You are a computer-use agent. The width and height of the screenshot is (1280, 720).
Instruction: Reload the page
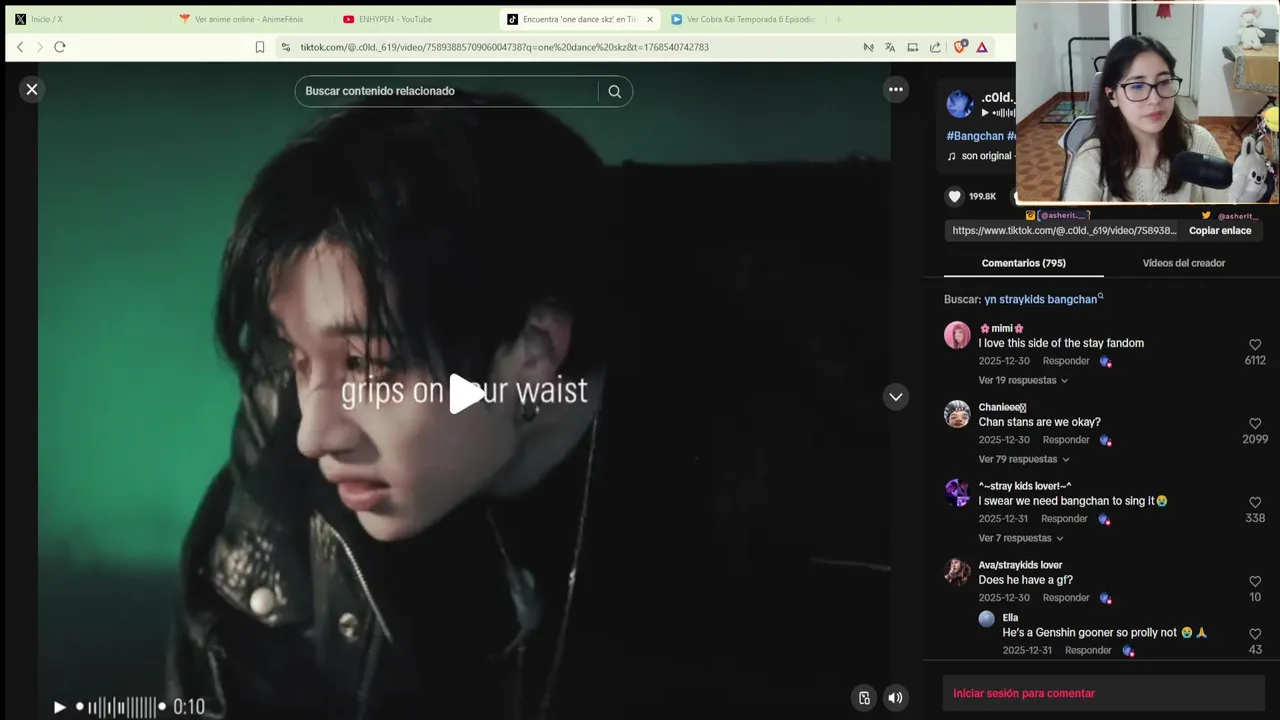[x=60, y=47]
